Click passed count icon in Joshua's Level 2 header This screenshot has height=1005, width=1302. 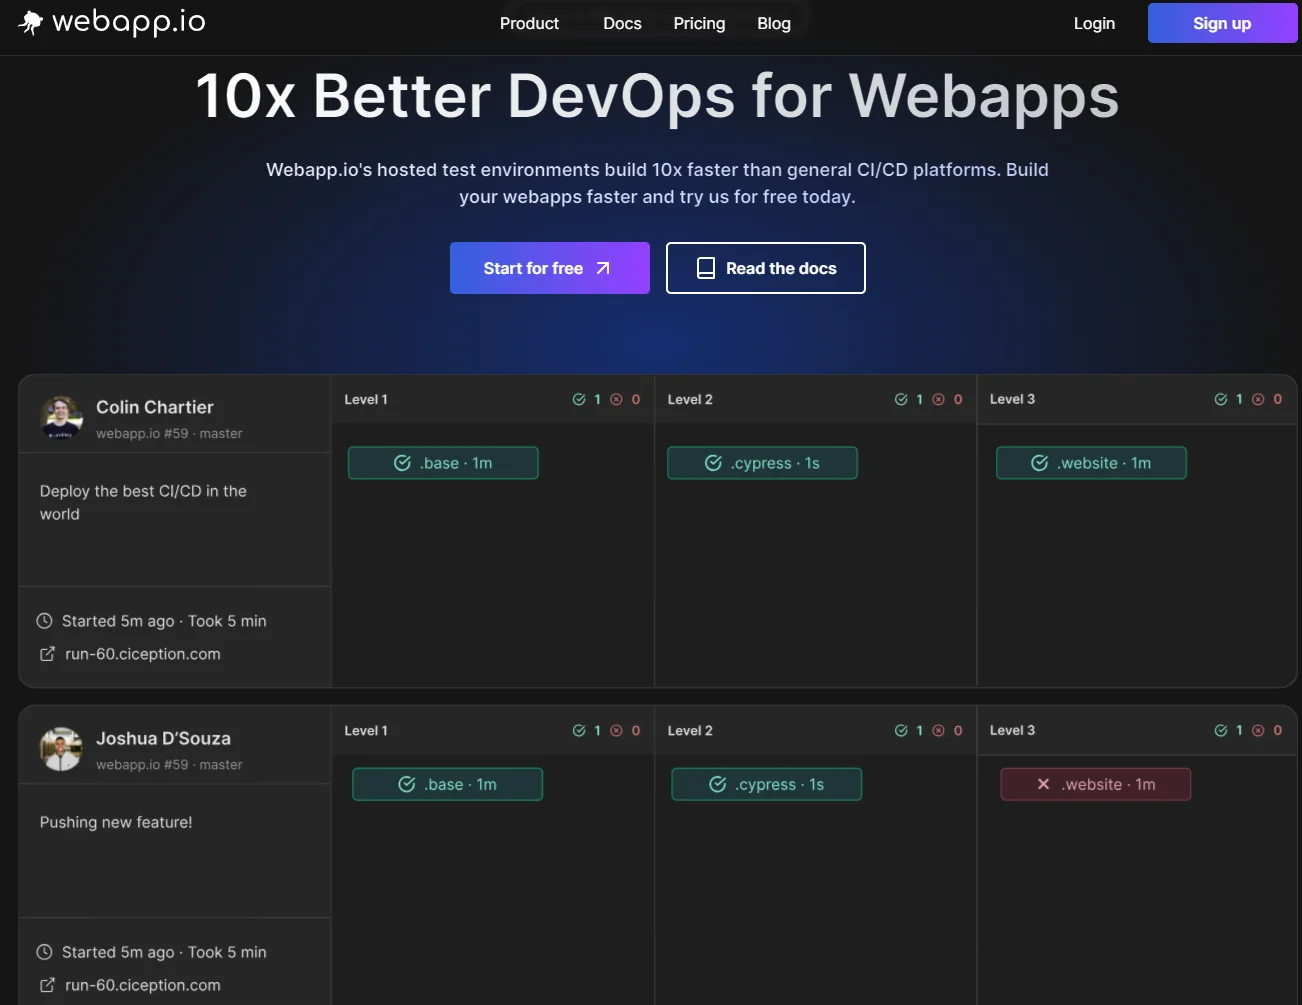point(901,731)
